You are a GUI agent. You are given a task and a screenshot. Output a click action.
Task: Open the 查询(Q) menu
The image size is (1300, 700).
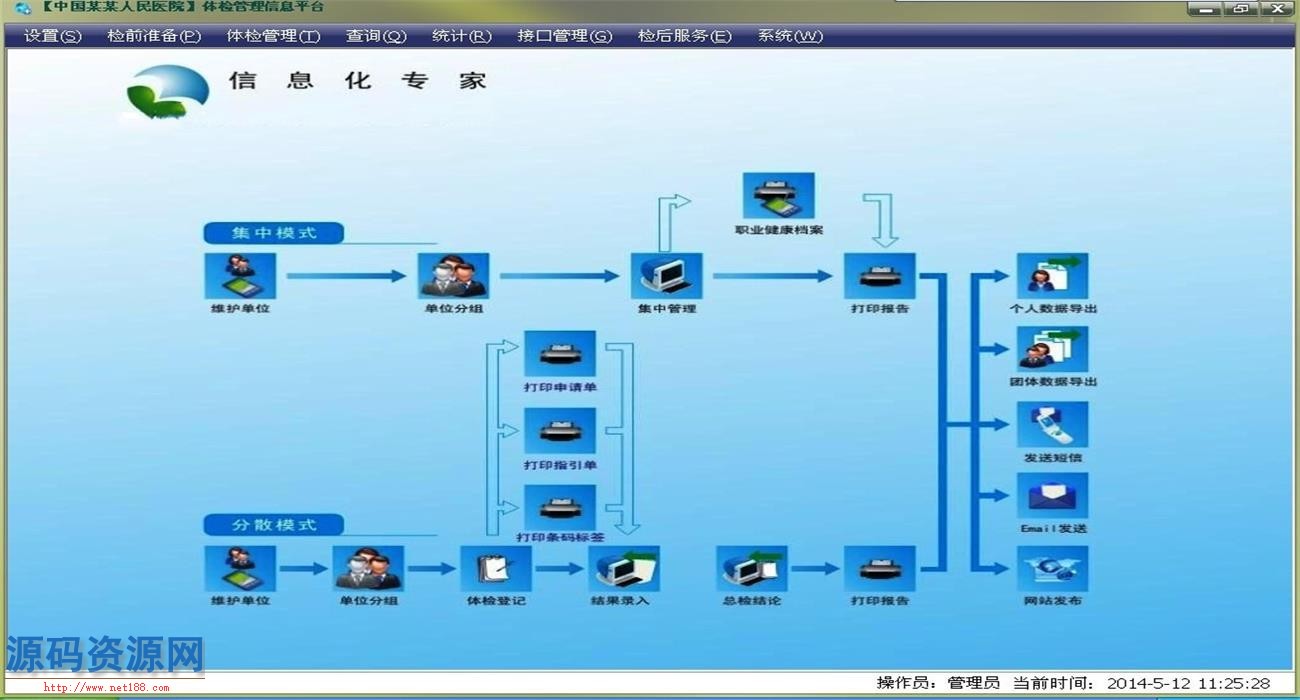[x=376, y=36]
